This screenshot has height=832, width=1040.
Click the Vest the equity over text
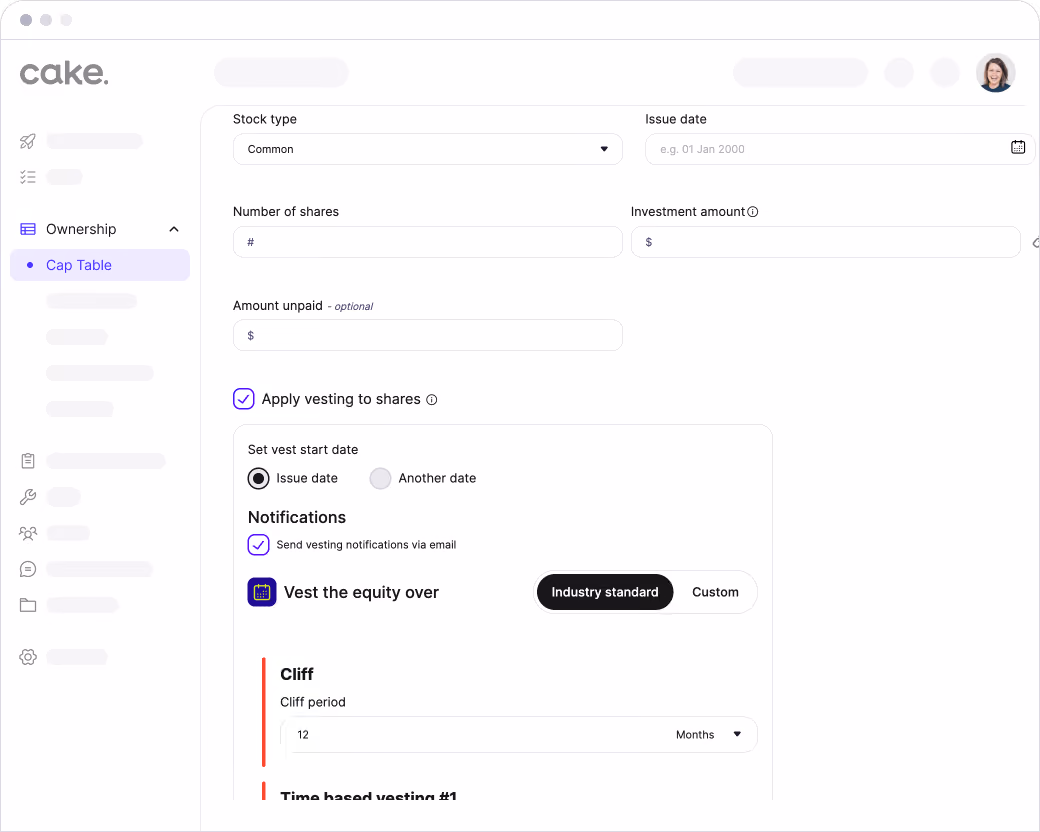[x=361, y=592]
